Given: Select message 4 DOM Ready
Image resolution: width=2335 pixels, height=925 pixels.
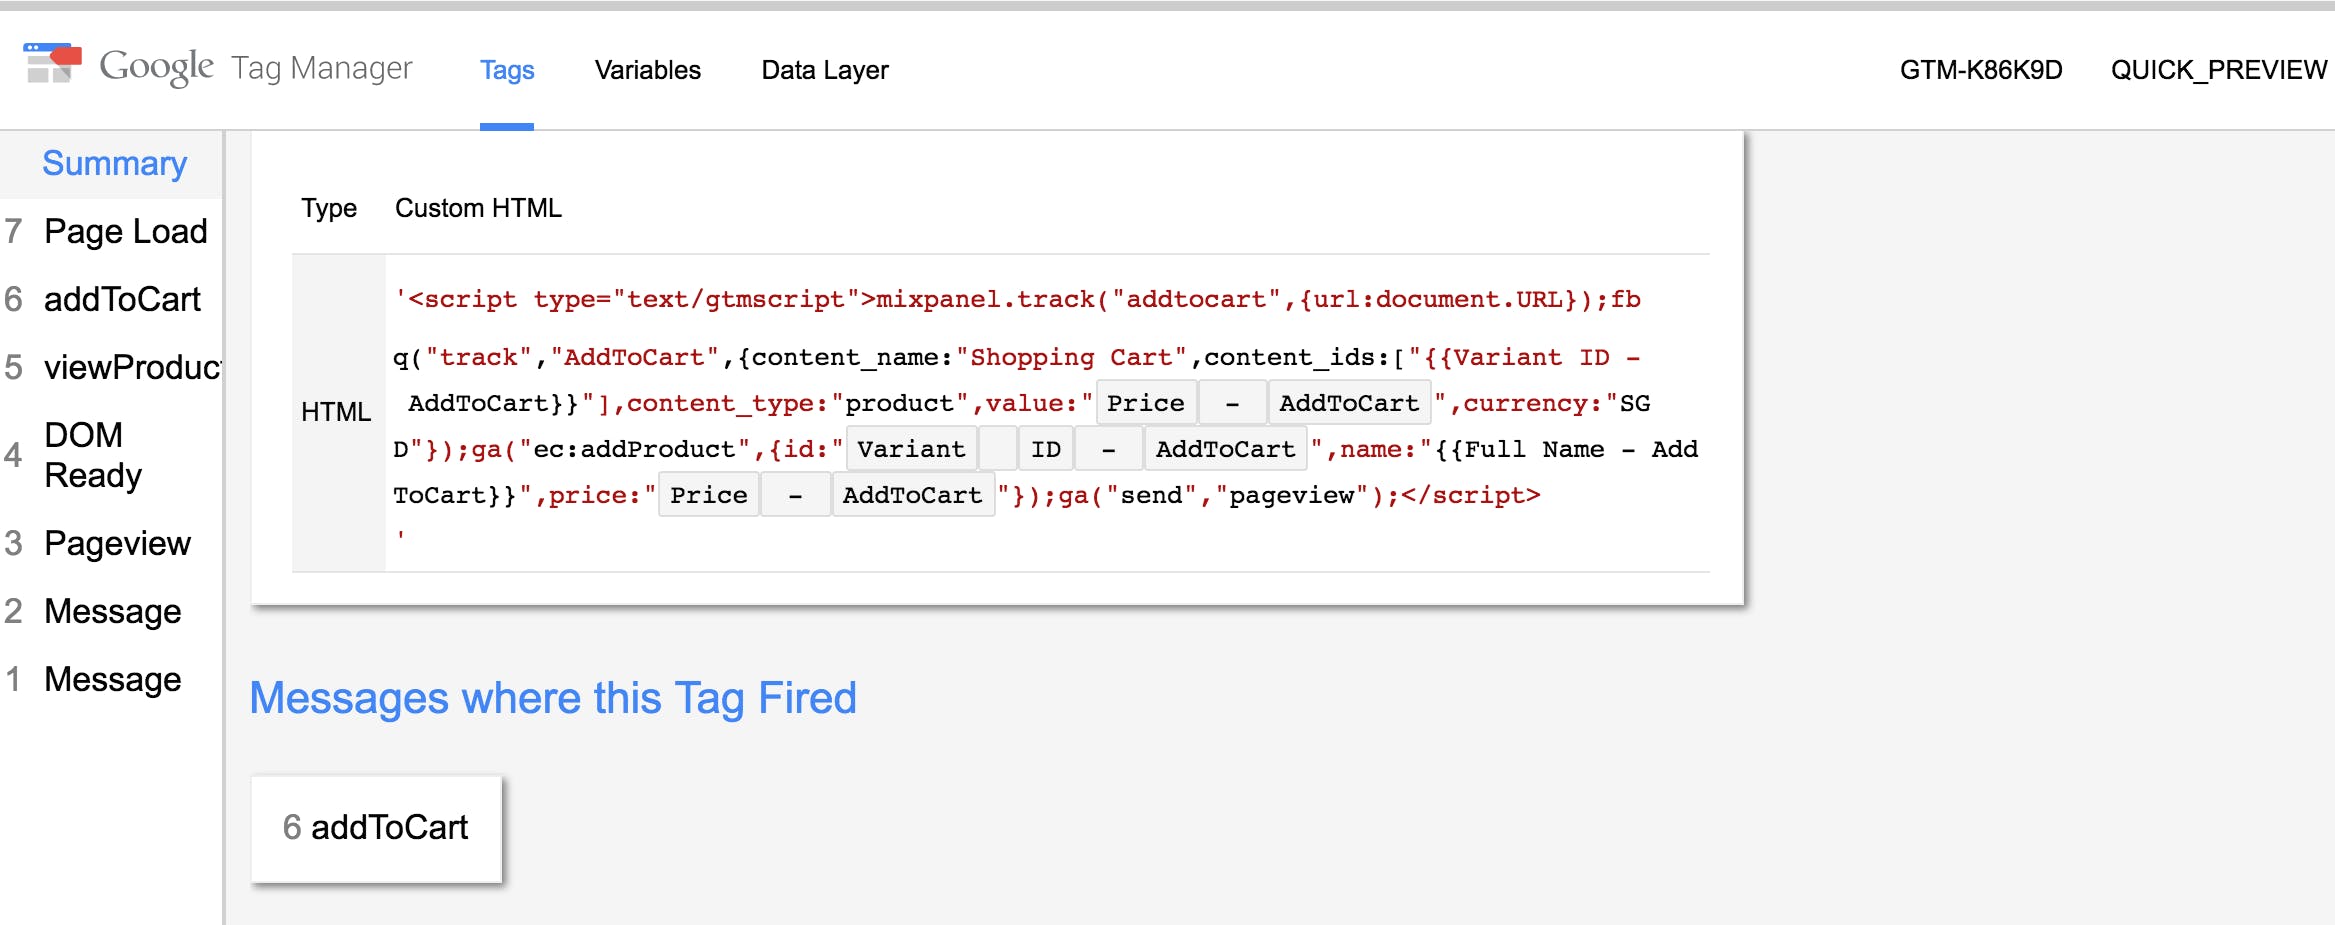Looking at the screenshot, I should [x=111, y=455].
